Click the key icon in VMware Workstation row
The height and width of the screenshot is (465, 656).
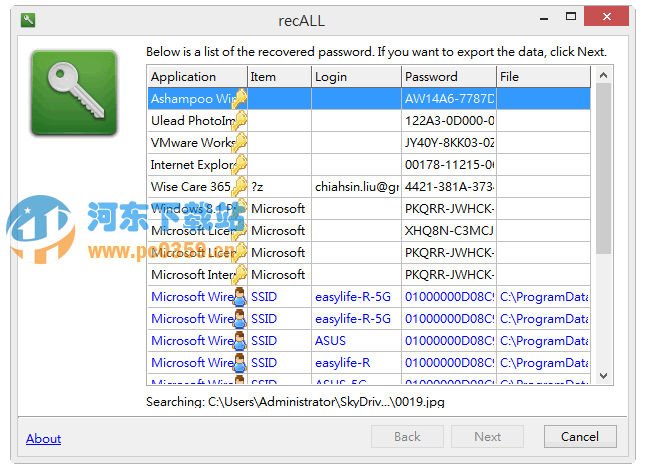(x=240, y=143)
